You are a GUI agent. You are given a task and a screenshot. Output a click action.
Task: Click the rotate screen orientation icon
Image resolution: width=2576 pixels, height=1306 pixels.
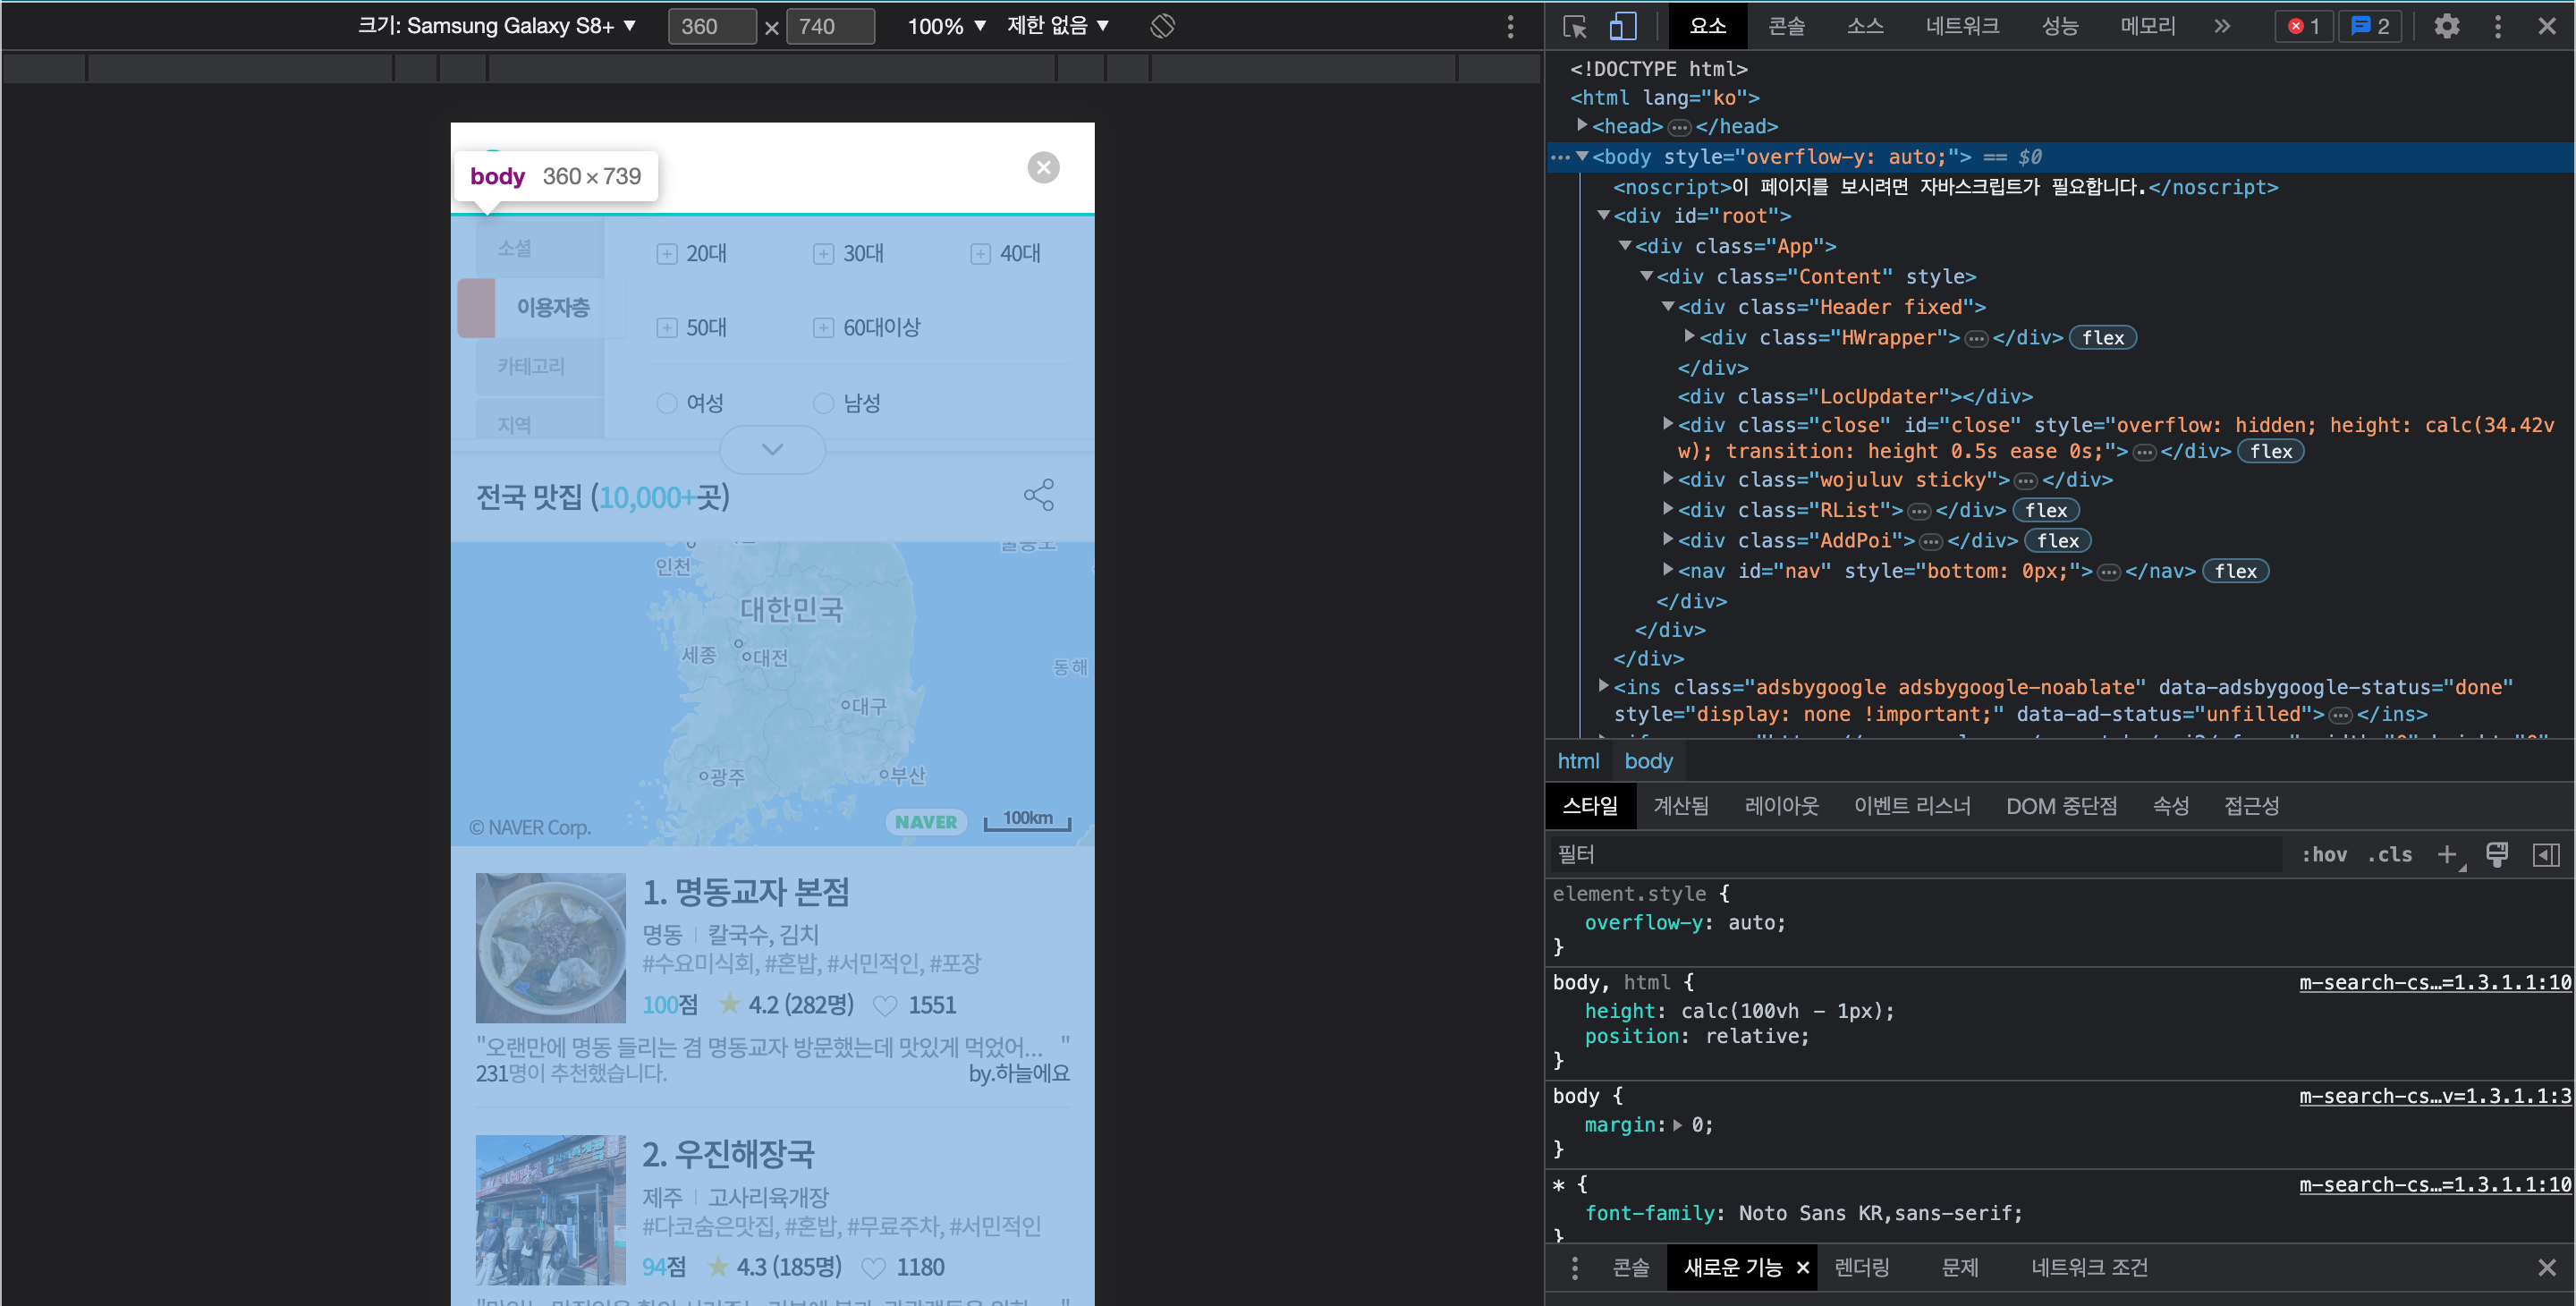[1162, 26]
